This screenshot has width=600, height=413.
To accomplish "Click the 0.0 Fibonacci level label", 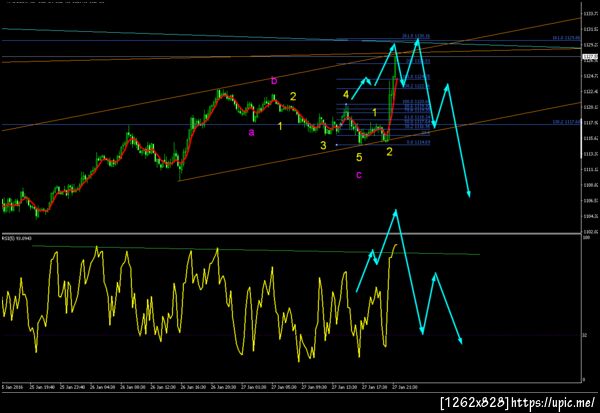I will pyautogui.click(x=418, y=142).
